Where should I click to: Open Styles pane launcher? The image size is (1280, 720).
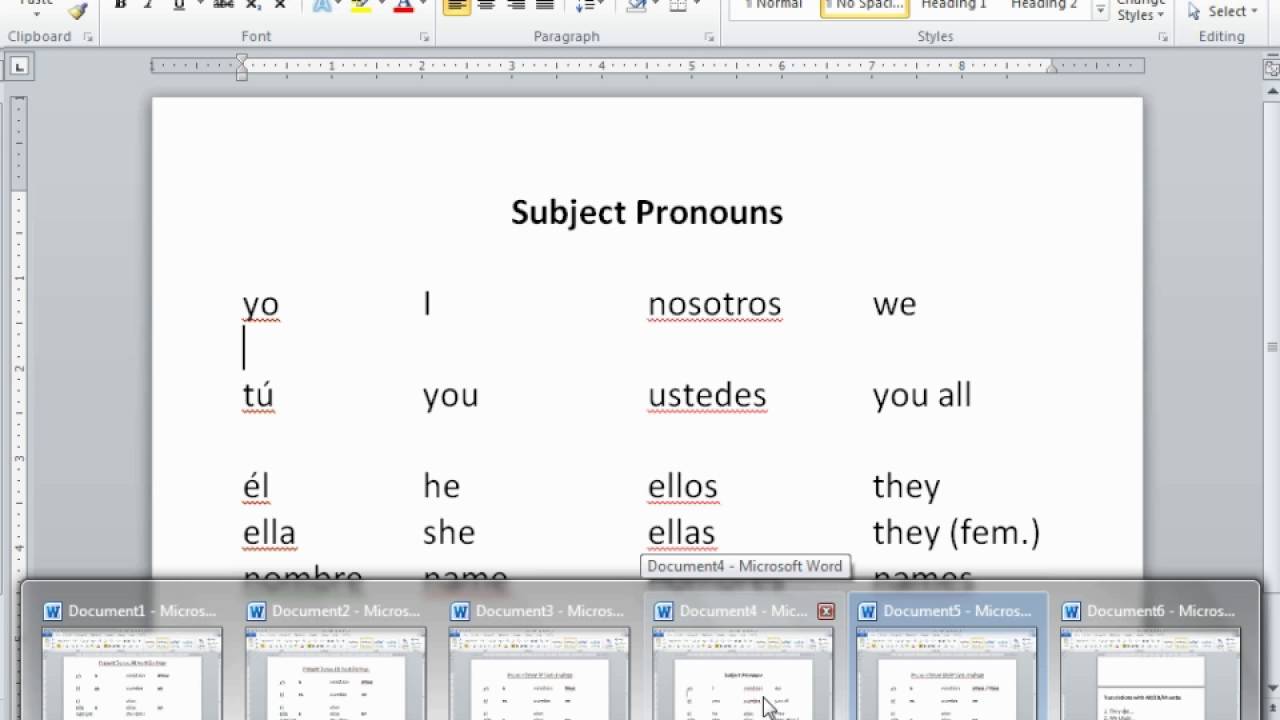(1163, 37)
